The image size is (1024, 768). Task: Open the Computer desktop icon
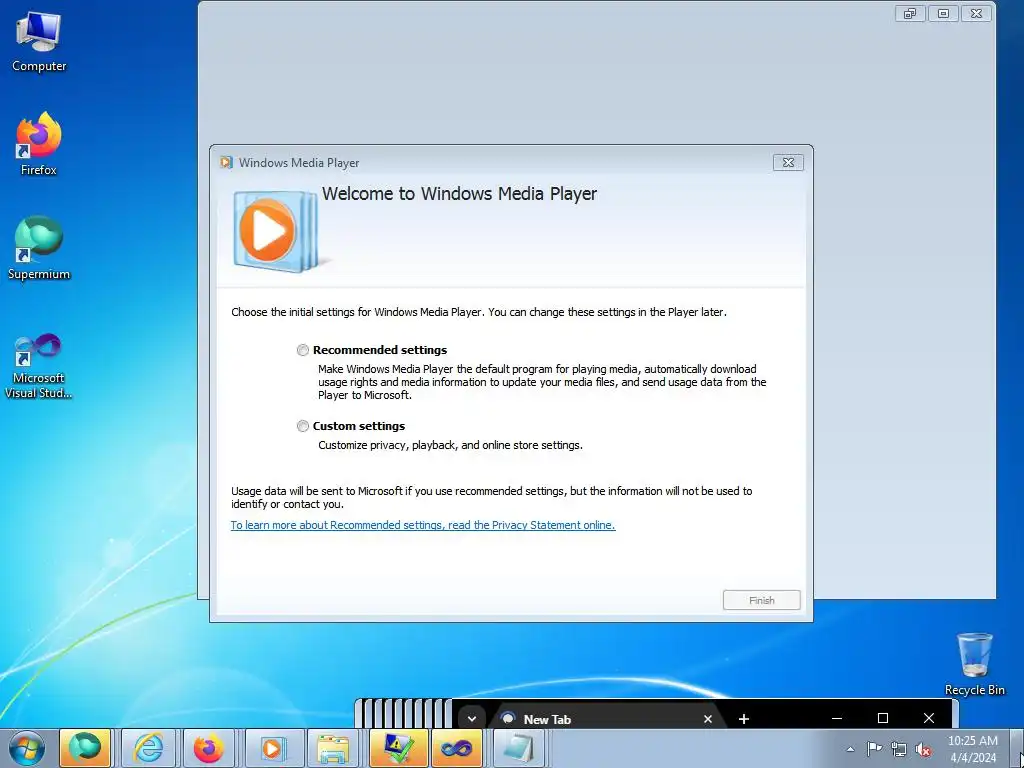pyautogui.click(x=39, y=42)
